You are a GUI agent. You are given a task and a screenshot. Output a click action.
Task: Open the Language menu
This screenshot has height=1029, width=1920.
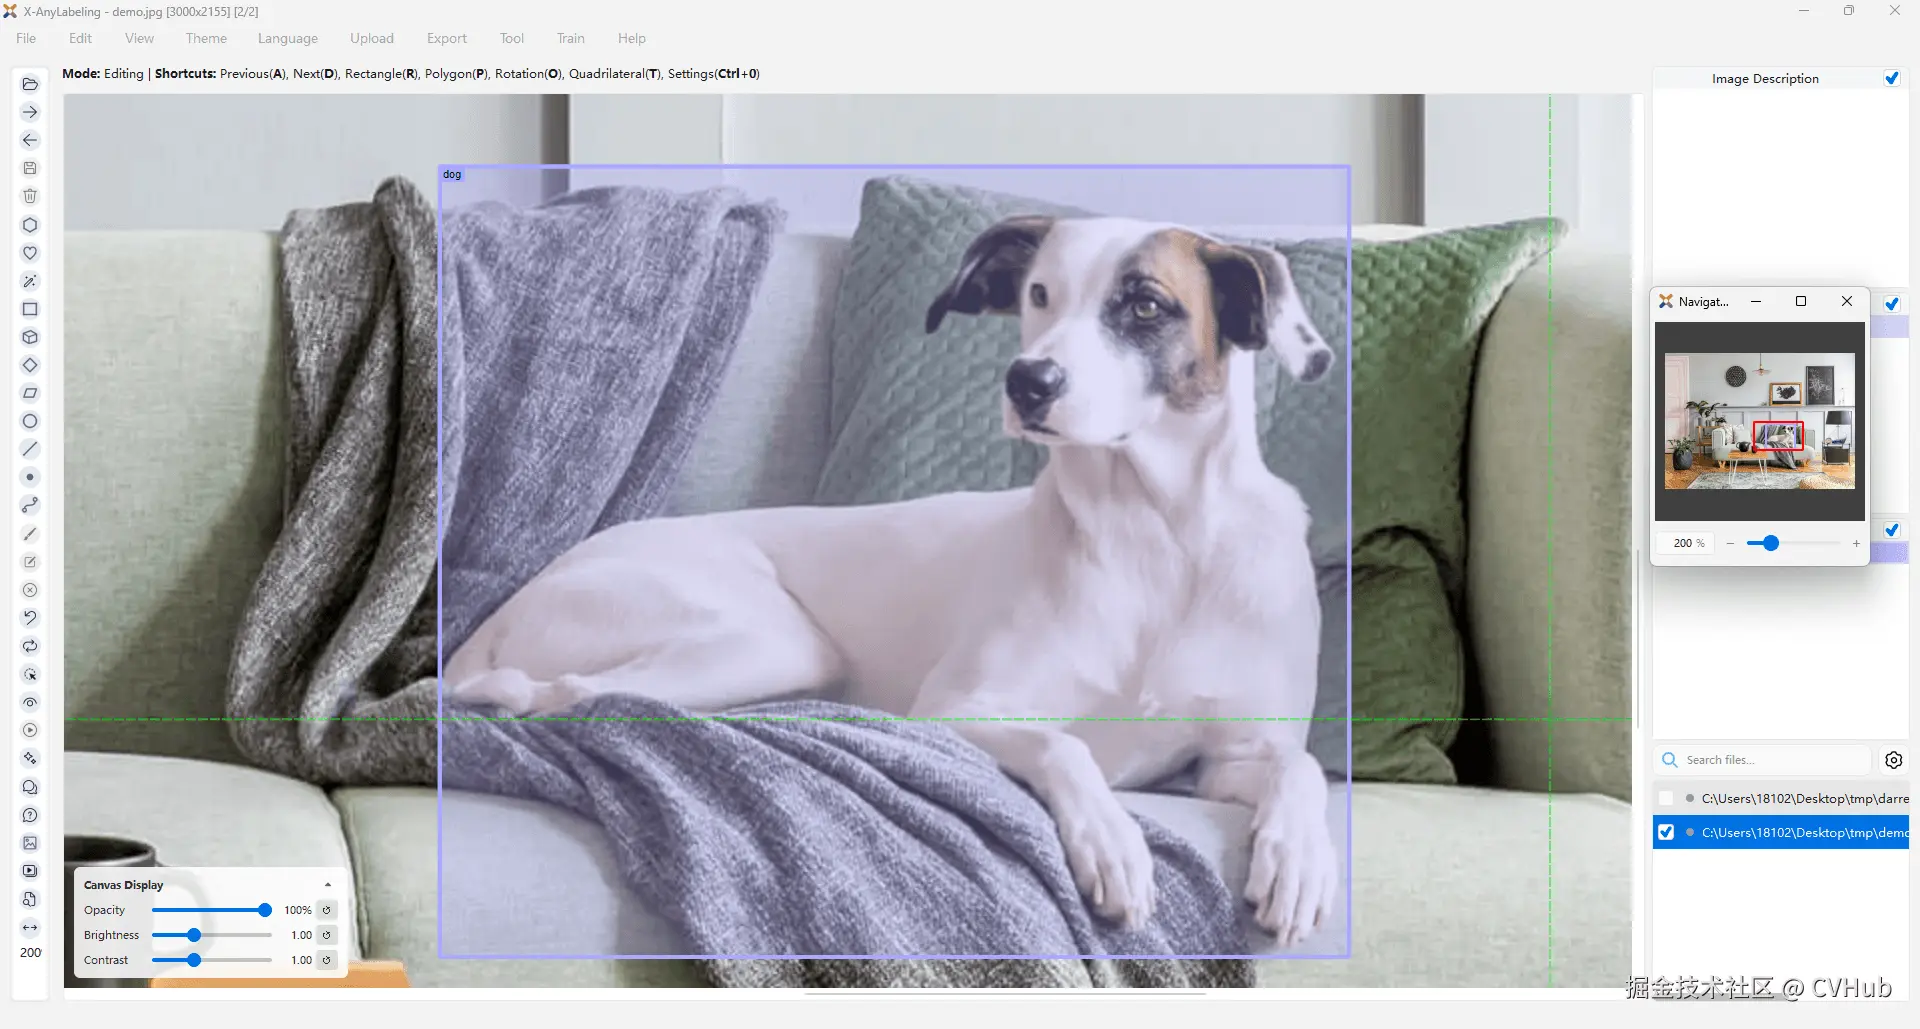287,38
